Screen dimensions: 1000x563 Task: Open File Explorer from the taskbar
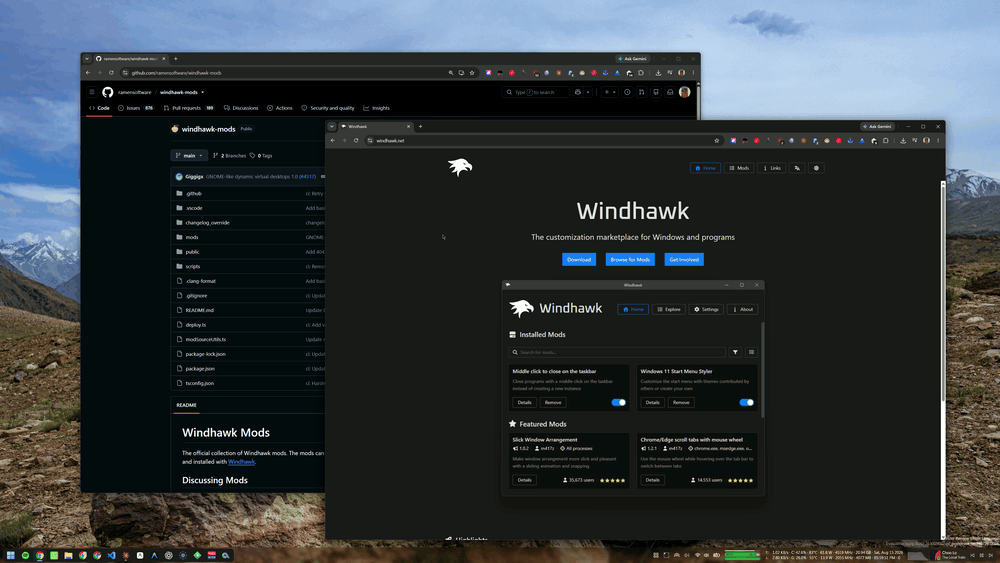(68, 555)
